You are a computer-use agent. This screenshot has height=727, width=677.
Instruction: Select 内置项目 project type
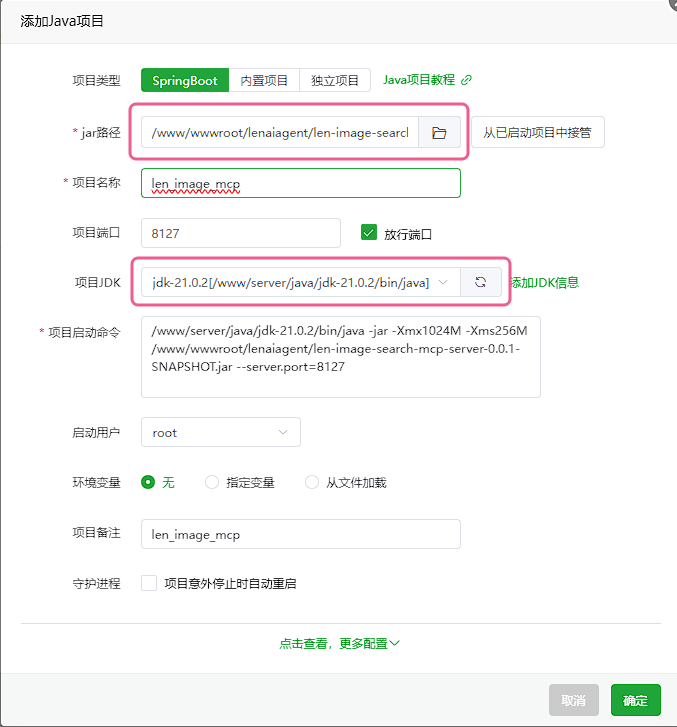[264, 80]
